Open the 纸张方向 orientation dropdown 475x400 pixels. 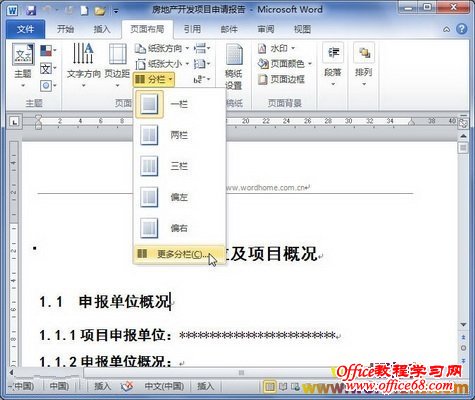[162, 49]
